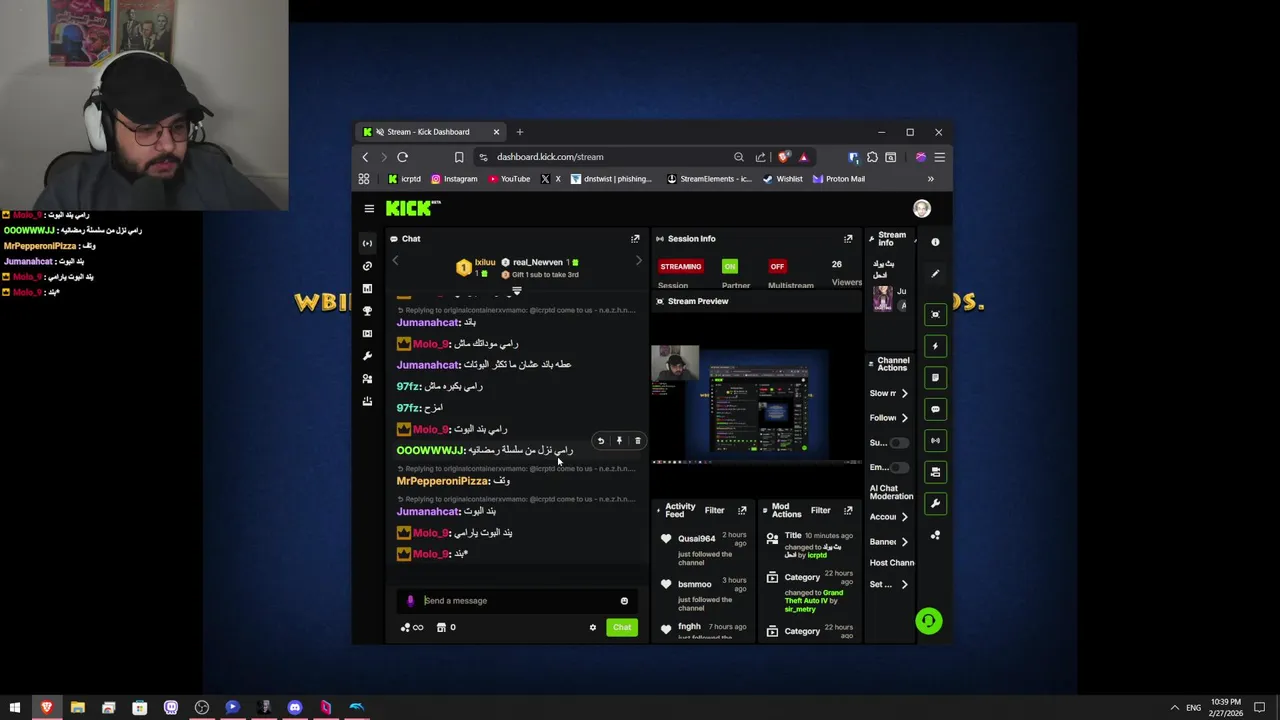The image size is (1280, 720).
Task: Open the StreamElements bookmark
Action: pyautogui.click(x=708, y=179)
